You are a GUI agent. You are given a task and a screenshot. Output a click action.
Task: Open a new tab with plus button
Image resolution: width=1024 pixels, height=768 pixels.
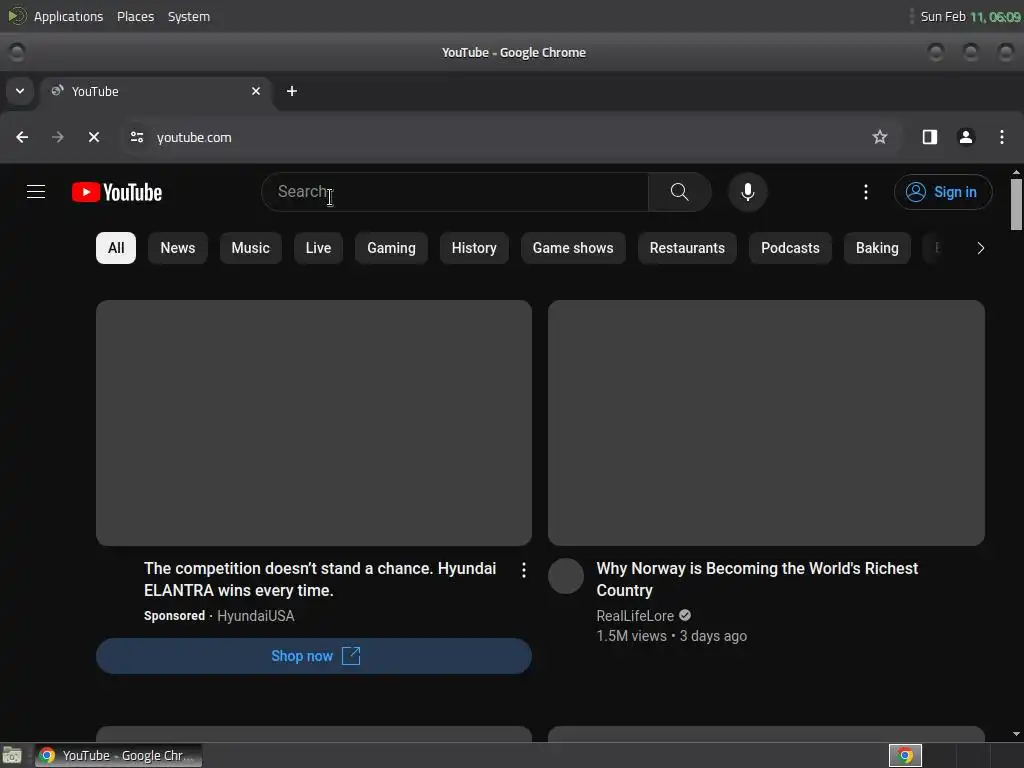coord(292,91)
